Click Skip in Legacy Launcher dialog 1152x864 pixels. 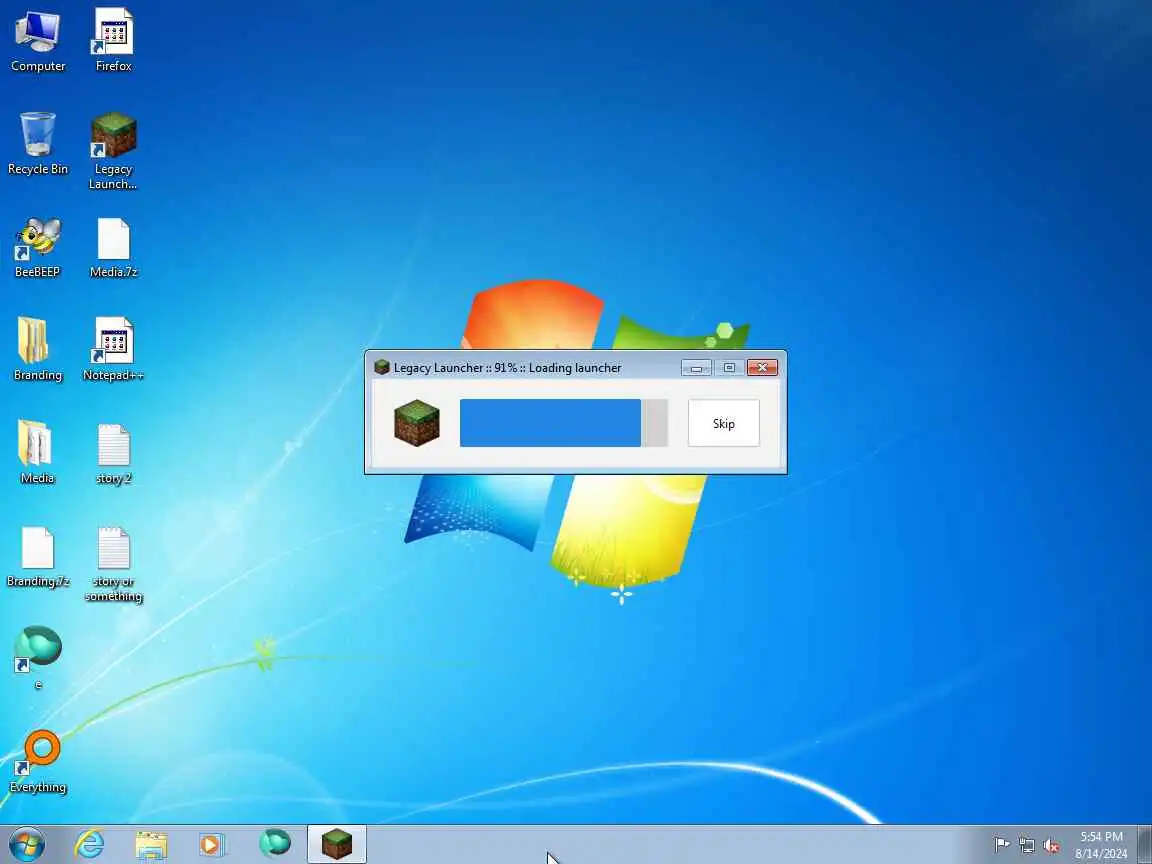724,423
